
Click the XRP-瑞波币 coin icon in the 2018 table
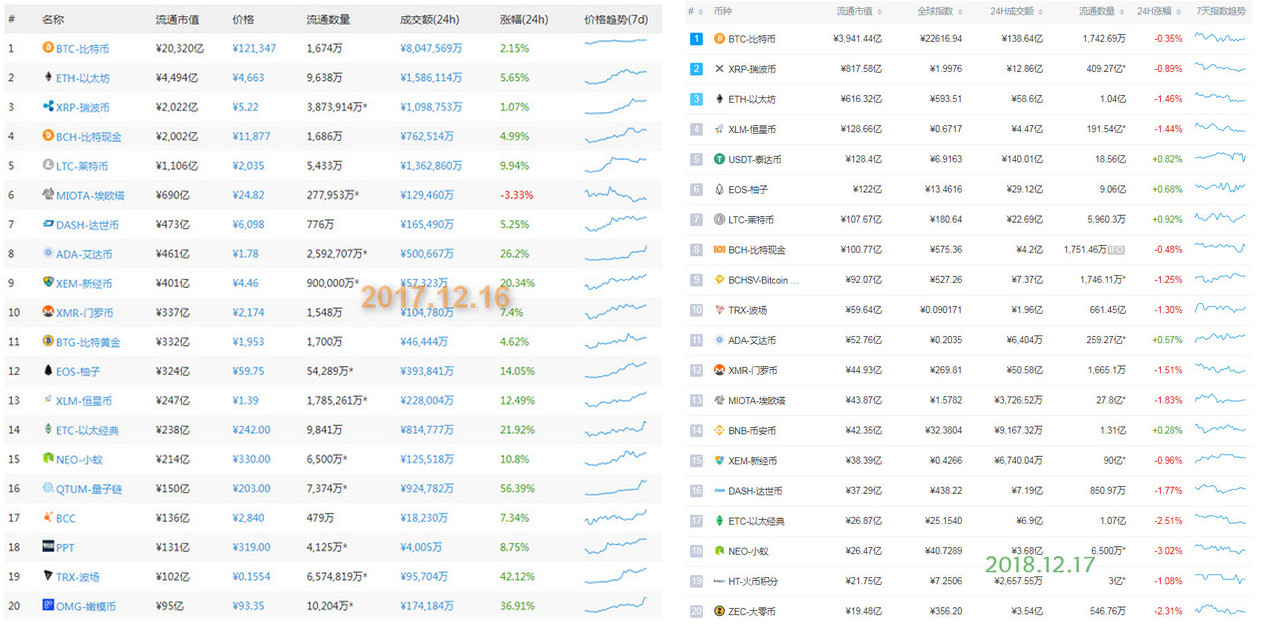(x=720, y=69)
